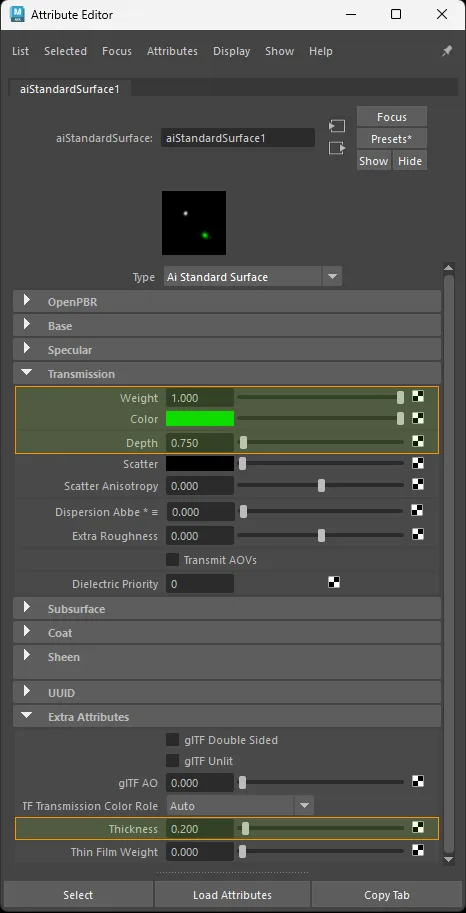466x913 pixels.
Task: Expand the Specular section
Action: [x=27, y=348]
